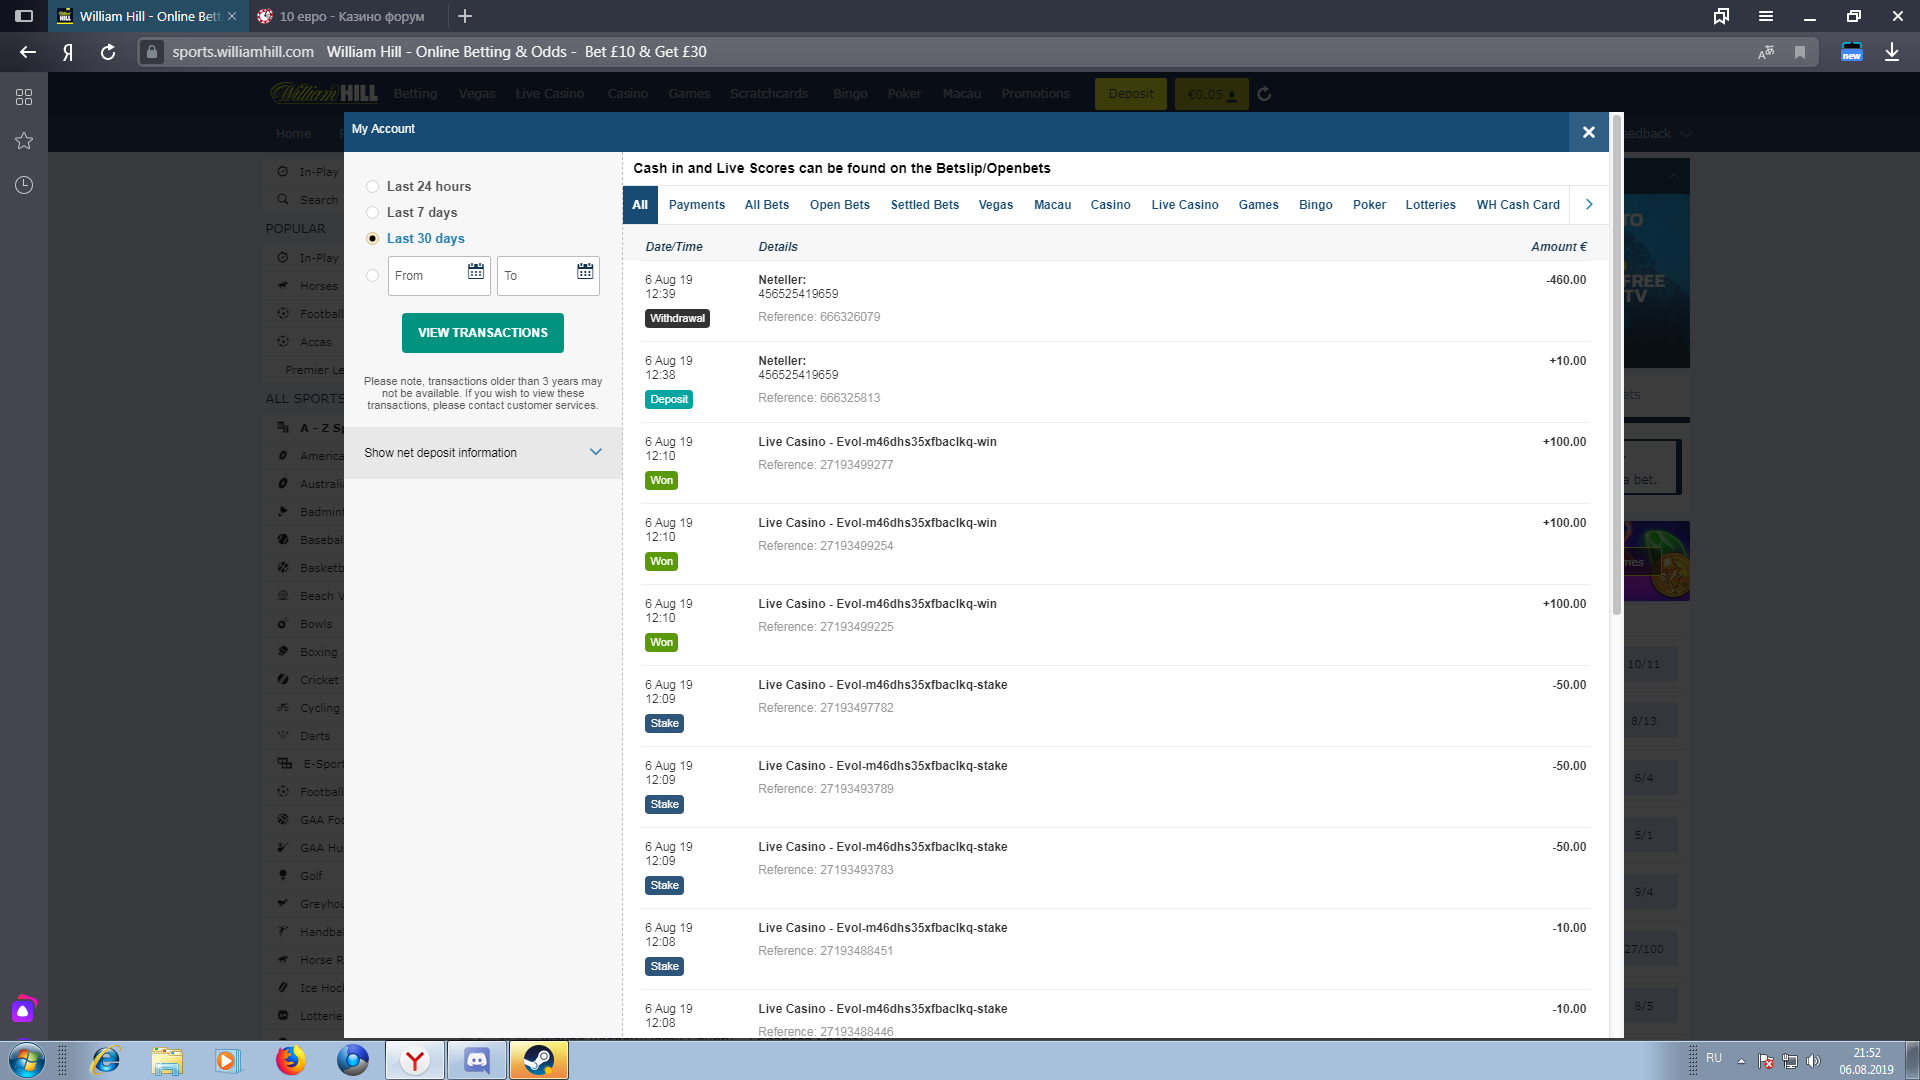This screenshot has height=1080, width=1920.
Task: Open File Explorer from taskbar
Action: coord(167,1060)
